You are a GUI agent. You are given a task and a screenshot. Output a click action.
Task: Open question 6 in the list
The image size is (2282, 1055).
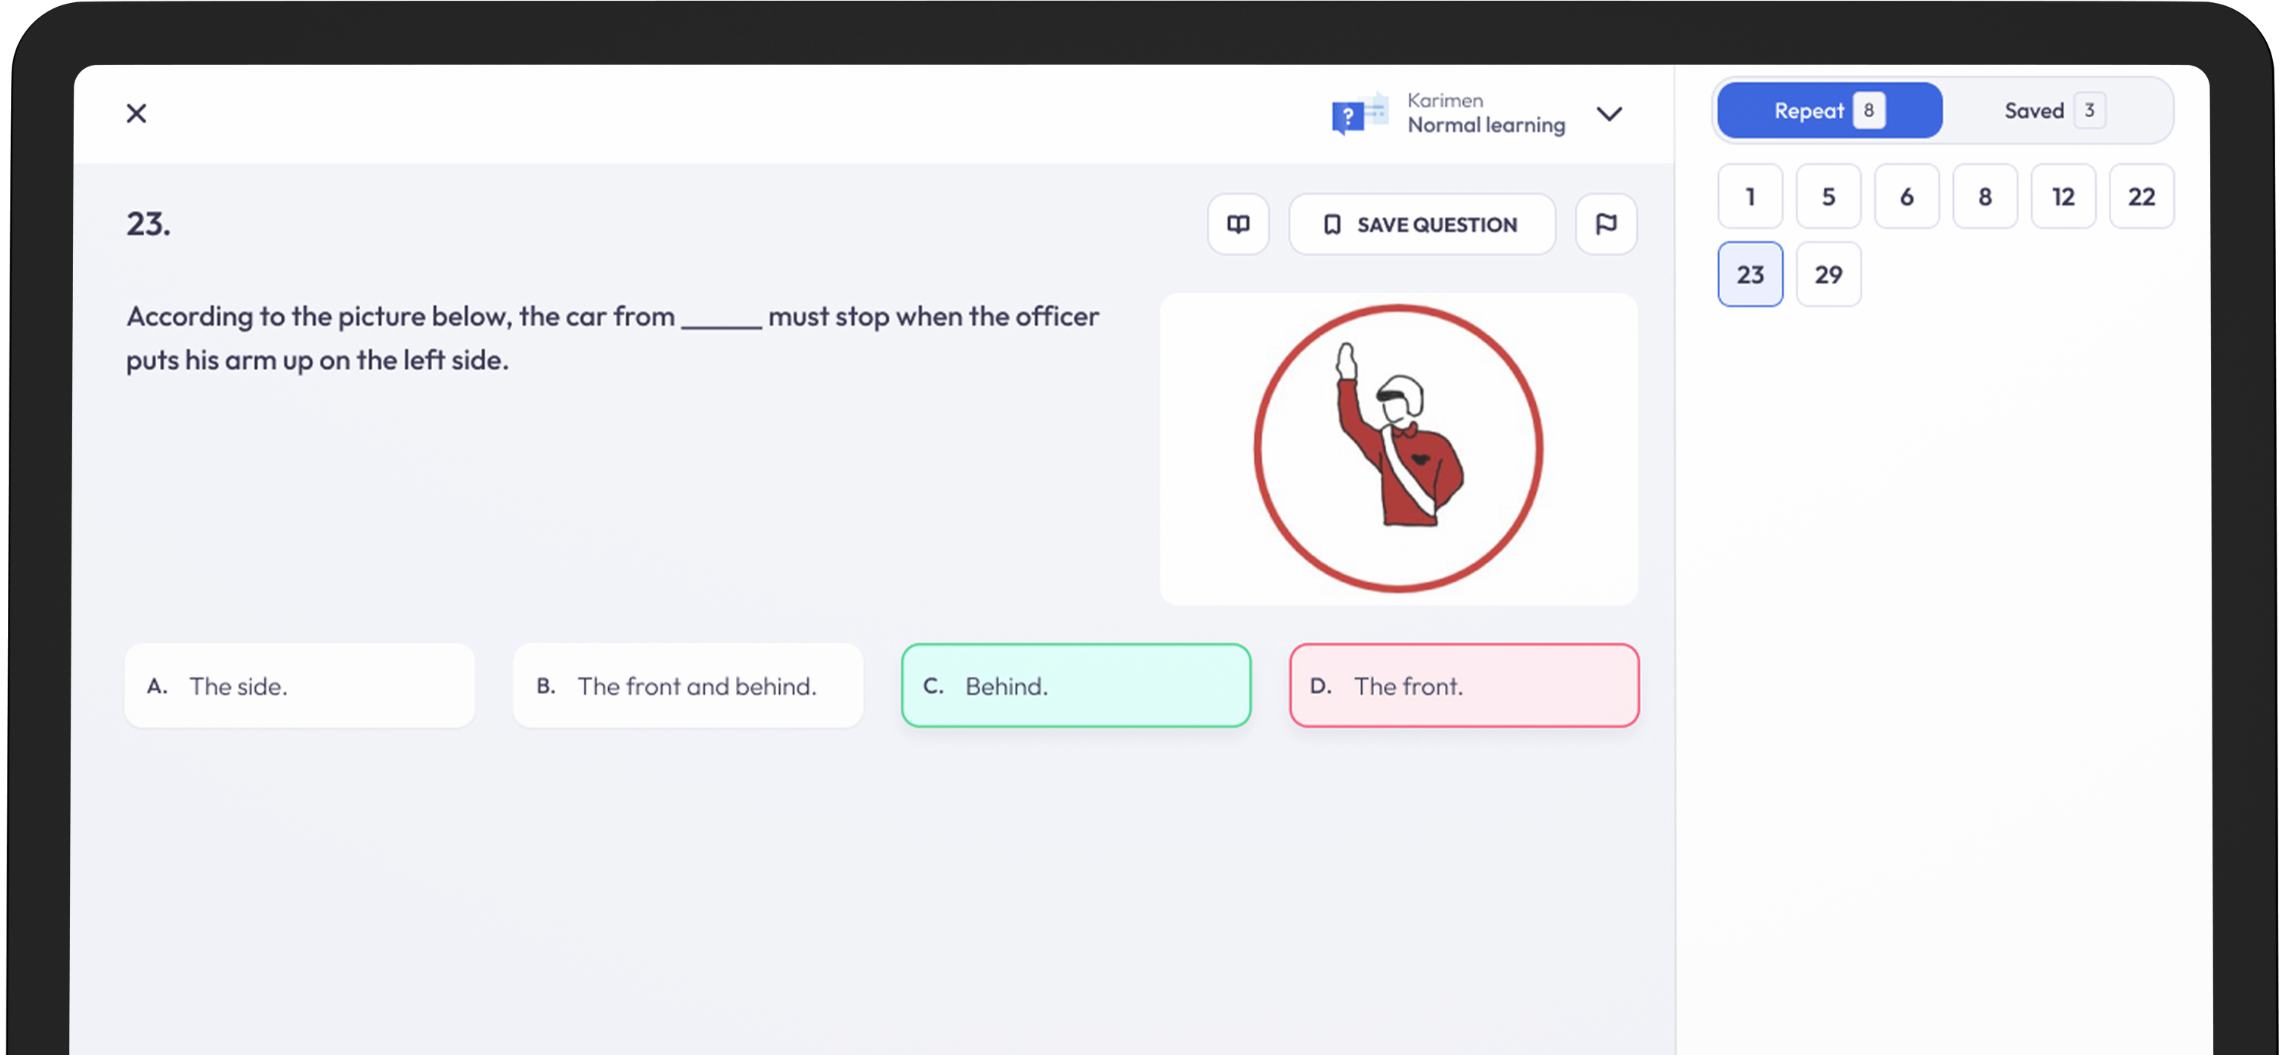[1906, 196]
